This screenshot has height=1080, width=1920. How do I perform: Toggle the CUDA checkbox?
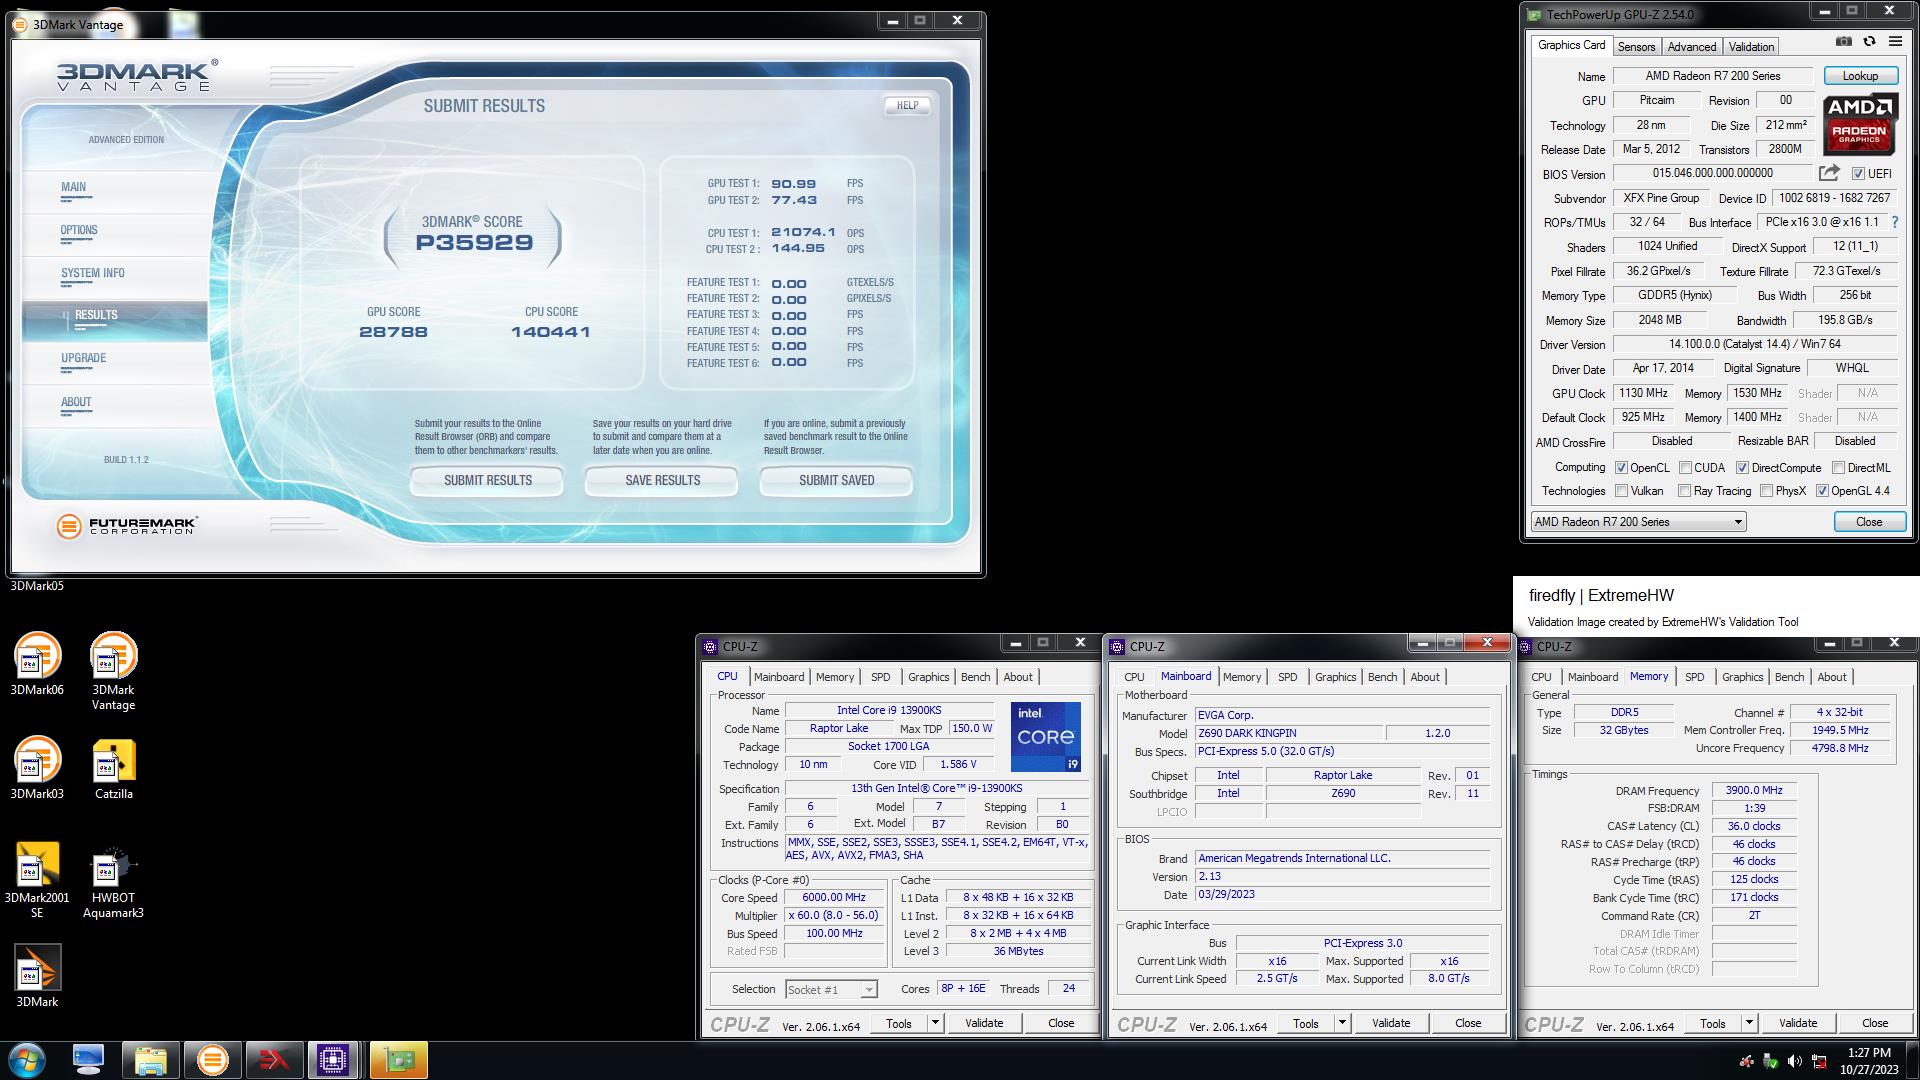(1685, 468)
